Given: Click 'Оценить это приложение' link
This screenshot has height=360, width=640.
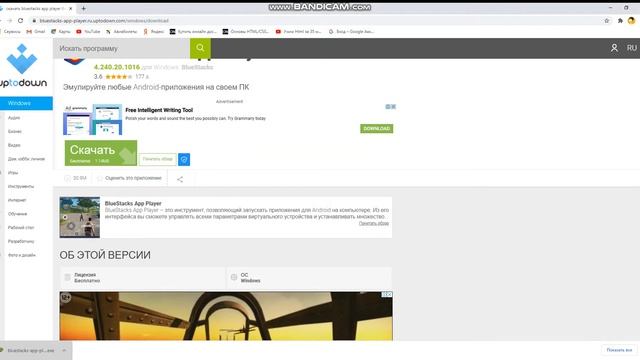Looking at the screenshot, I should 133,178.
